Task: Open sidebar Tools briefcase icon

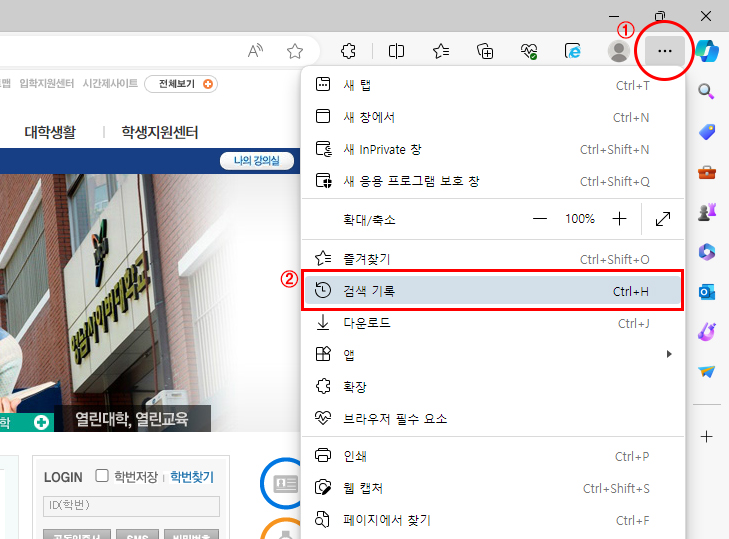Action: coord(707,172)
